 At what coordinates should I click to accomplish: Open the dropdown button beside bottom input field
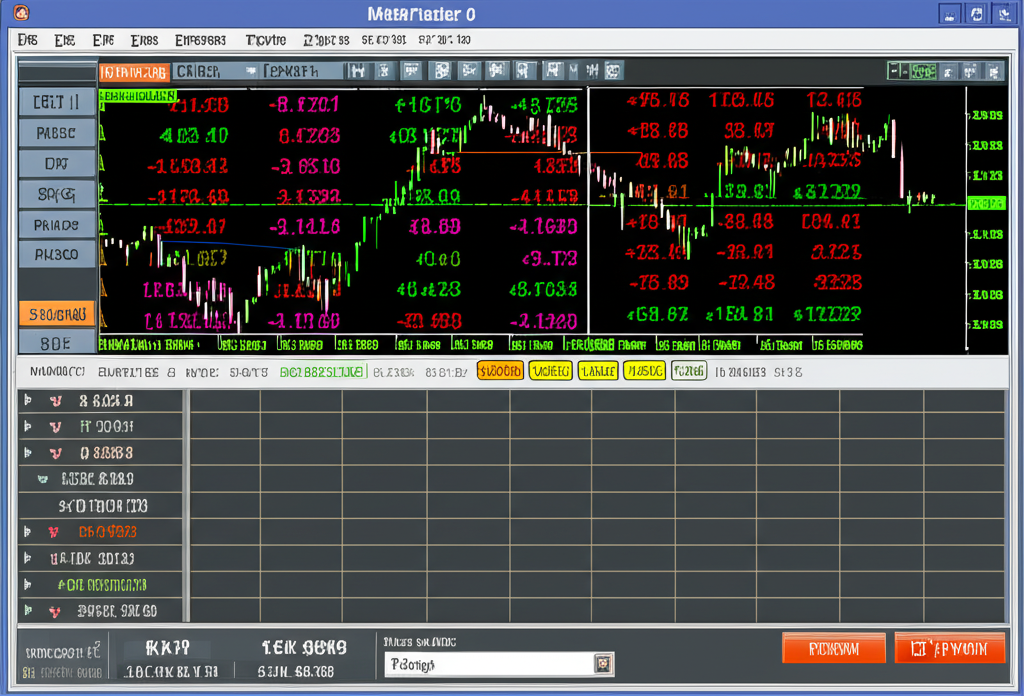click(603, 663)
